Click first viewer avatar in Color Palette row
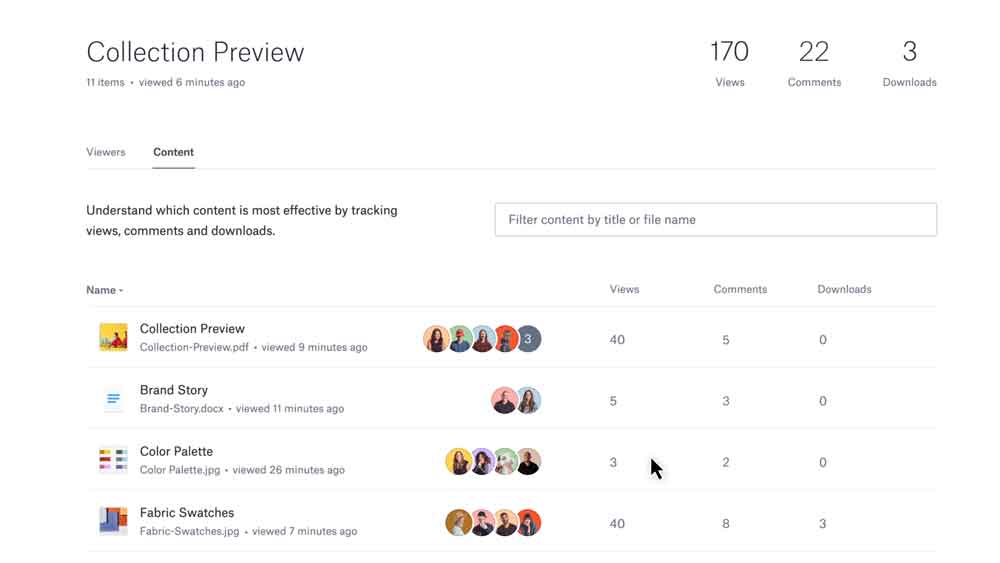1000x563 pixels. (458, 462)
